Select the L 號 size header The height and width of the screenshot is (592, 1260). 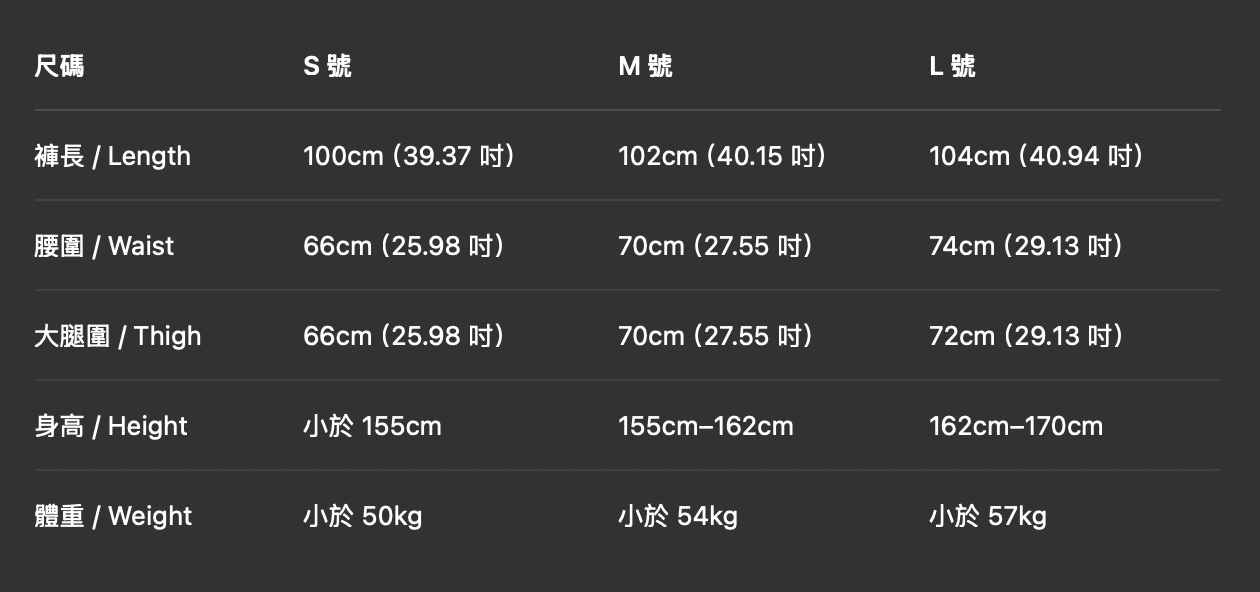click(x=952, y=66)
